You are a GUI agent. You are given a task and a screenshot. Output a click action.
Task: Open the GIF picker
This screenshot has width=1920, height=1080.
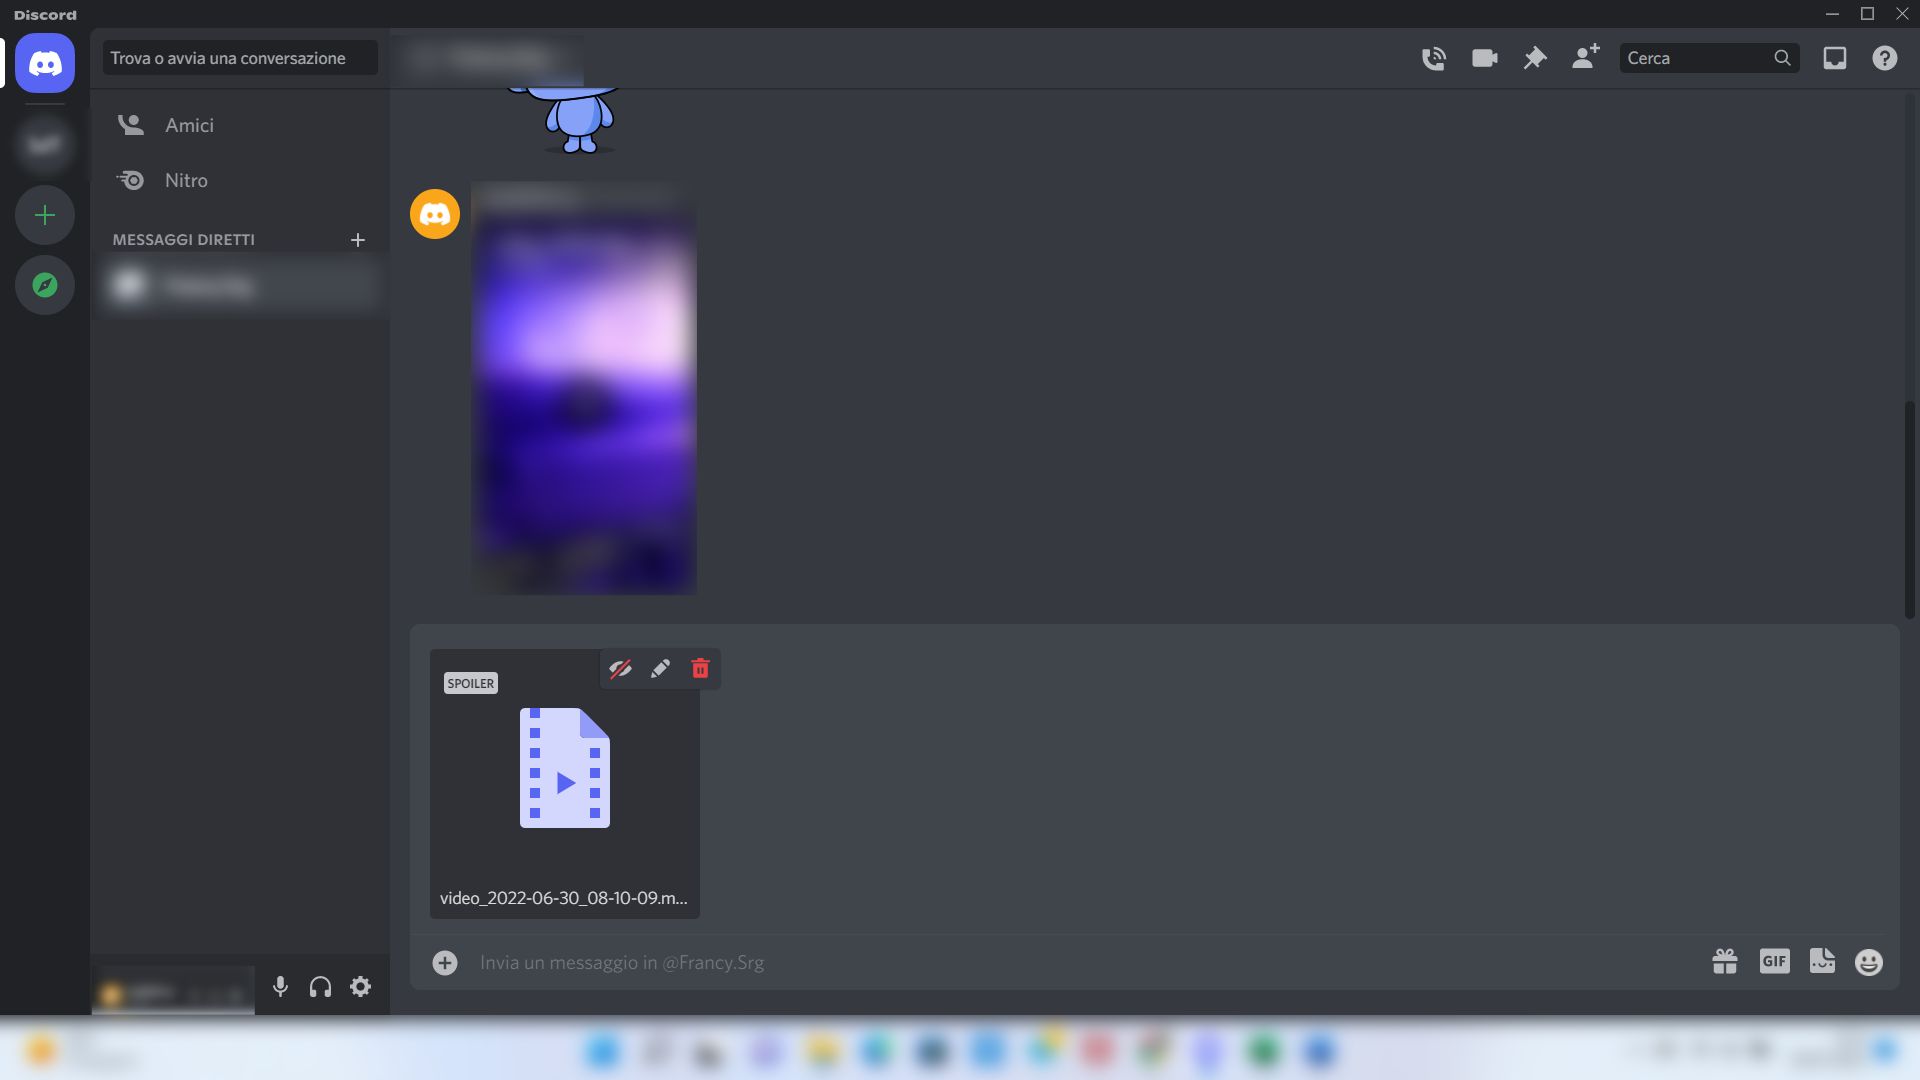(x=1773, y=962)
